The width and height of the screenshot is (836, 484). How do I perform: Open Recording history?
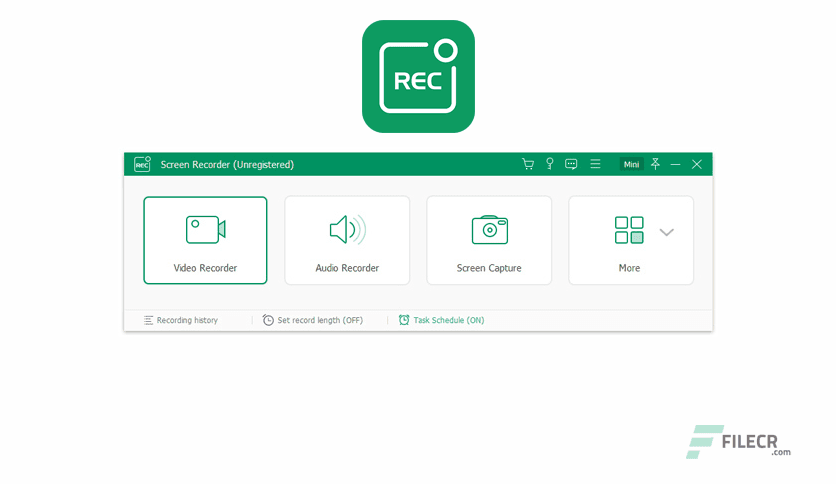point(181,320)
